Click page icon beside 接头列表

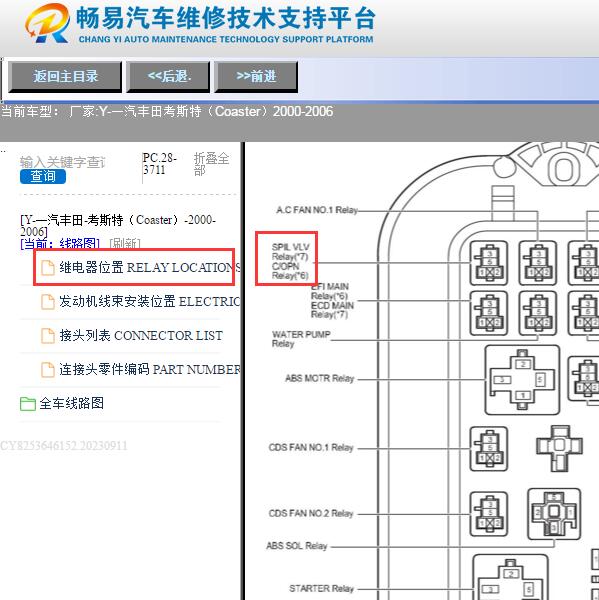click(48, 336)
